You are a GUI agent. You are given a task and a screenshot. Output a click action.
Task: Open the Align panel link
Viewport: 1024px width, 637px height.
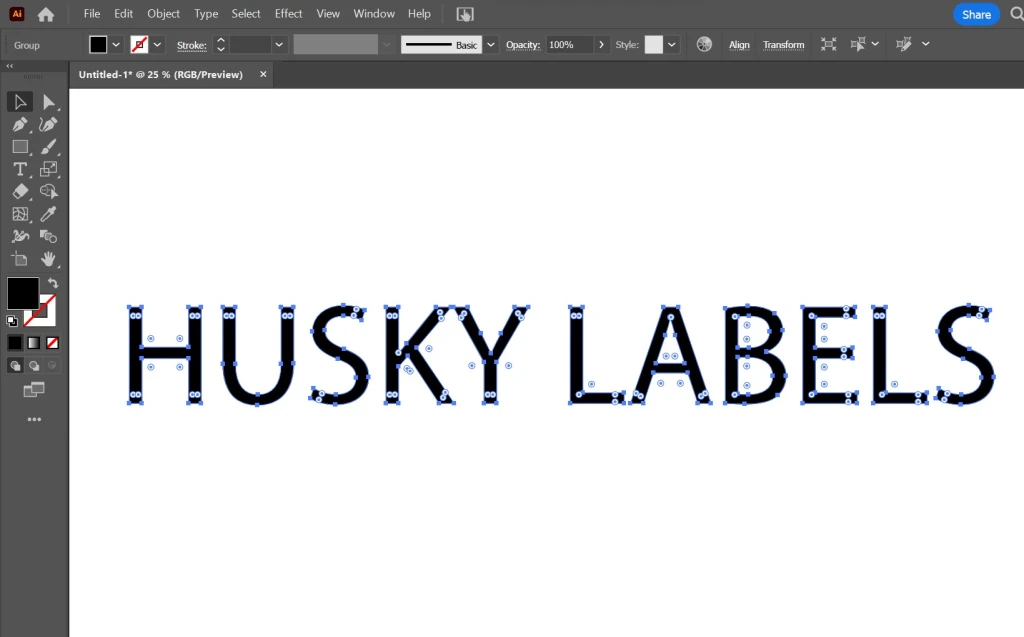pos(739,44)
